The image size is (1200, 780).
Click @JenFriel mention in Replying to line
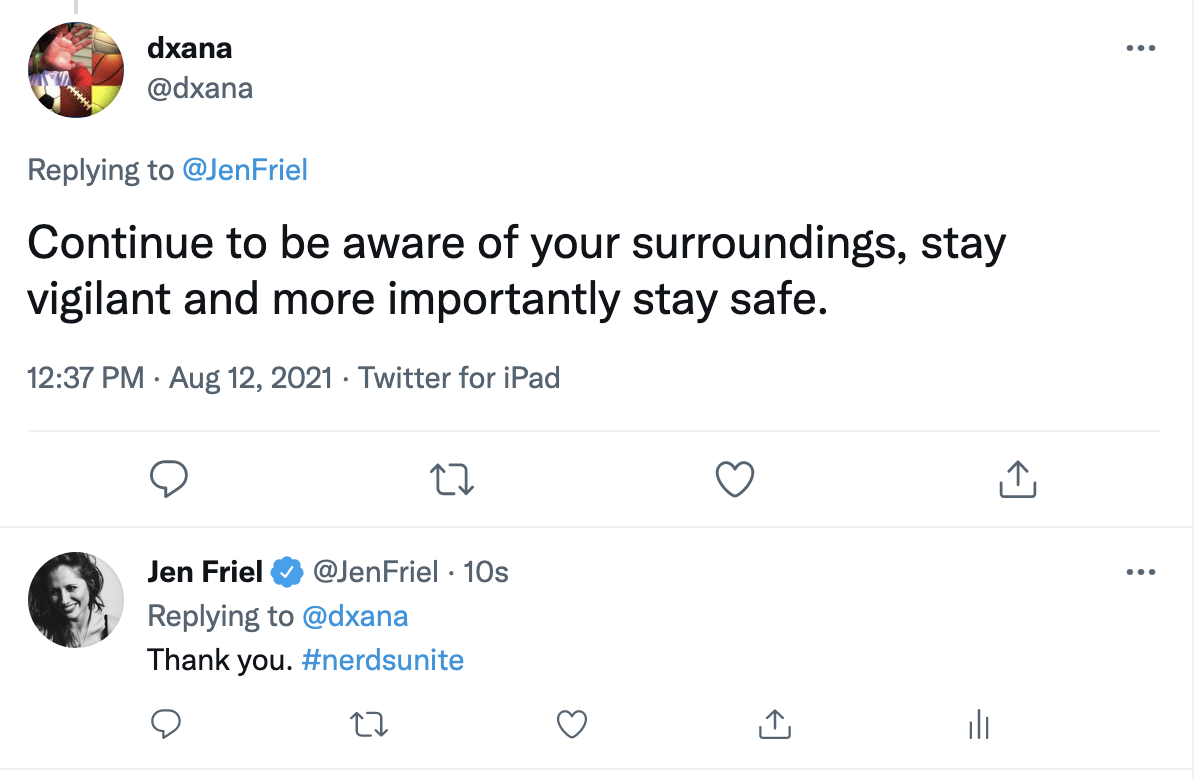click(244, 170)
